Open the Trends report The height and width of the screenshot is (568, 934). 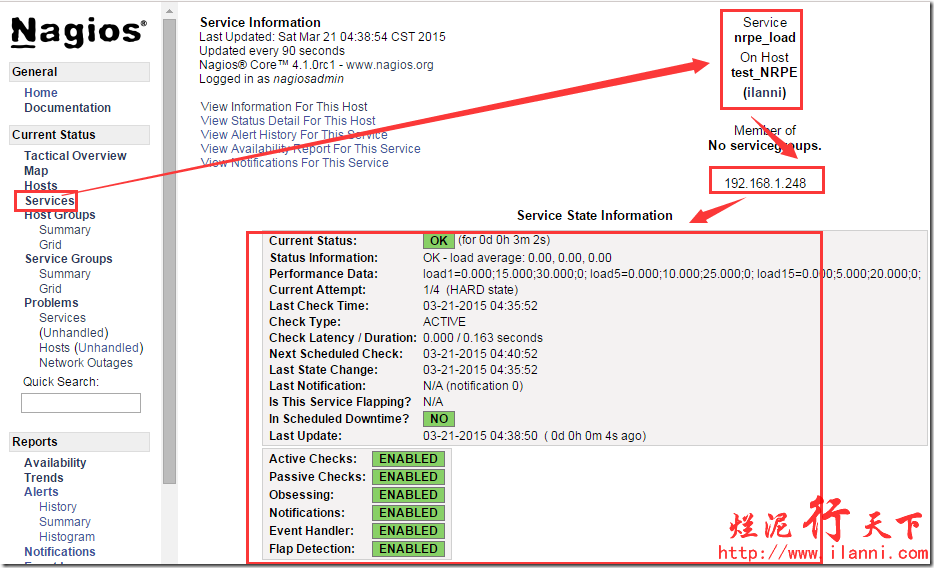click(43, 478)
